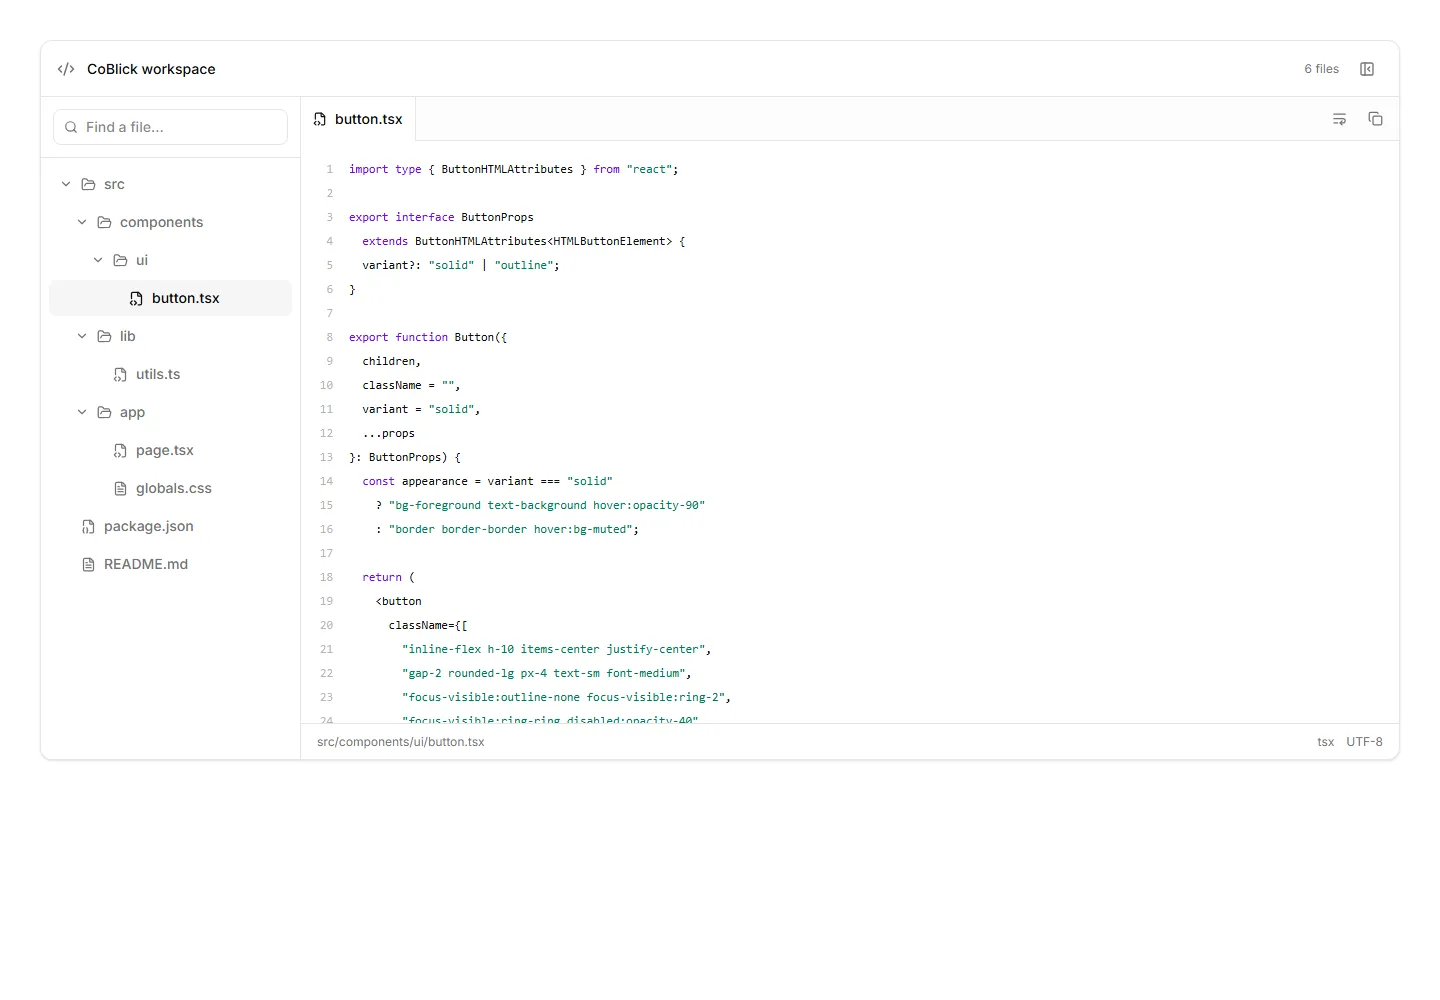
Task: Open button.tsx in the file tree
Action: click(170, 298)
